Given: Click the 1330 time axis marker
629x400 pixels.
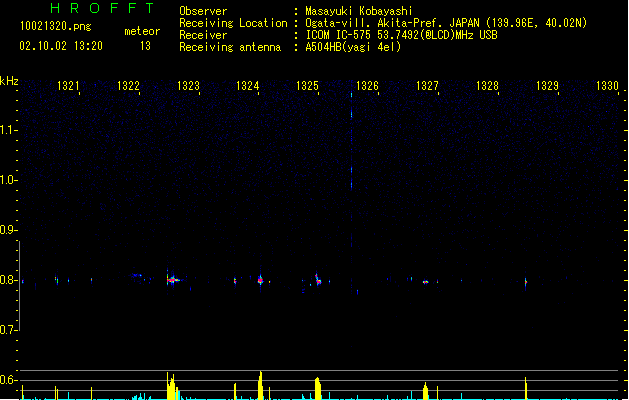Looking at the screenshot, I should pyautogui.click(x=607, y=86).
